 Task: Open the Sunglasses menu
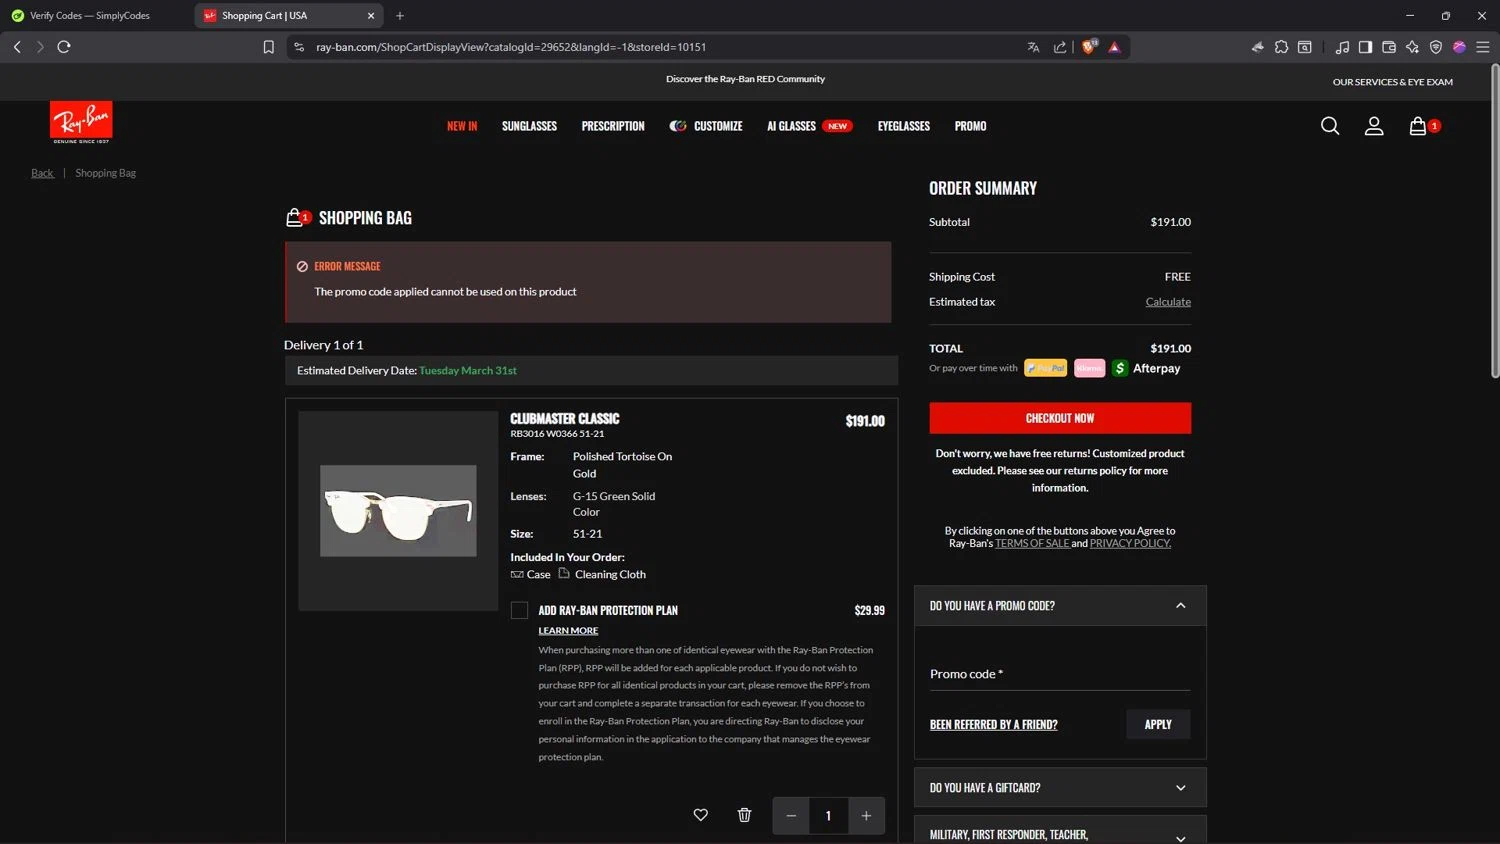click(529, 126)
